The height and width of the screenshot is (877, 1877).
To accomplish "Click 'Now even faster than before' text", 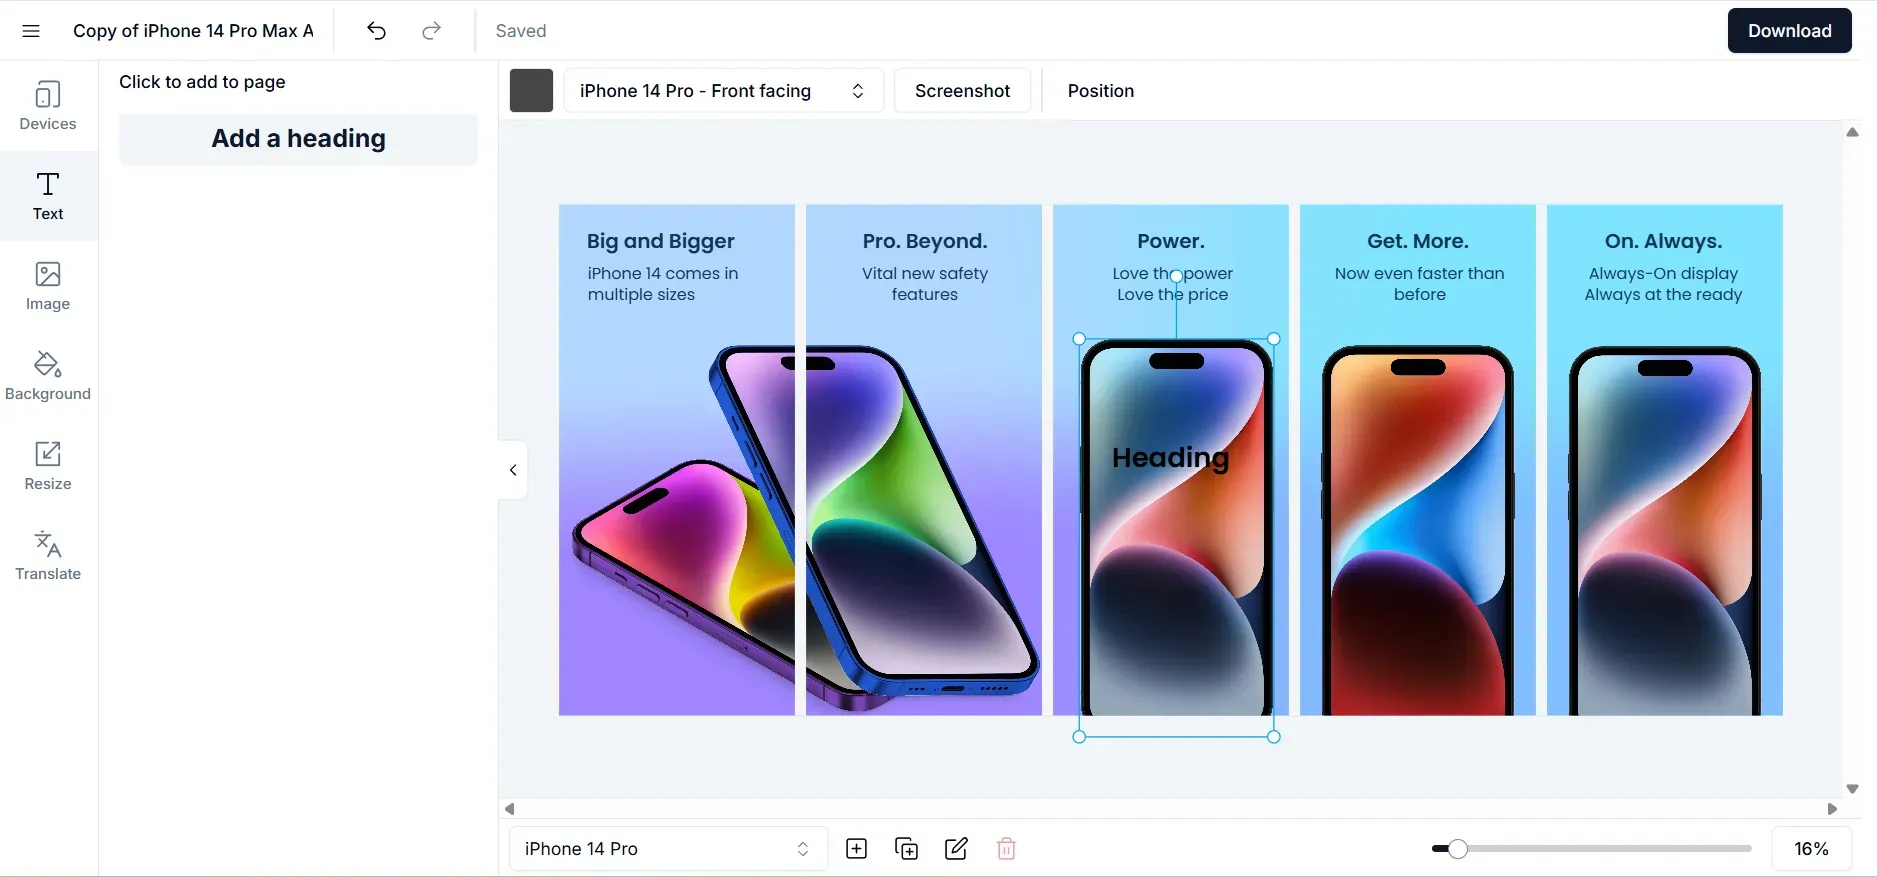I will (1419, 284).
